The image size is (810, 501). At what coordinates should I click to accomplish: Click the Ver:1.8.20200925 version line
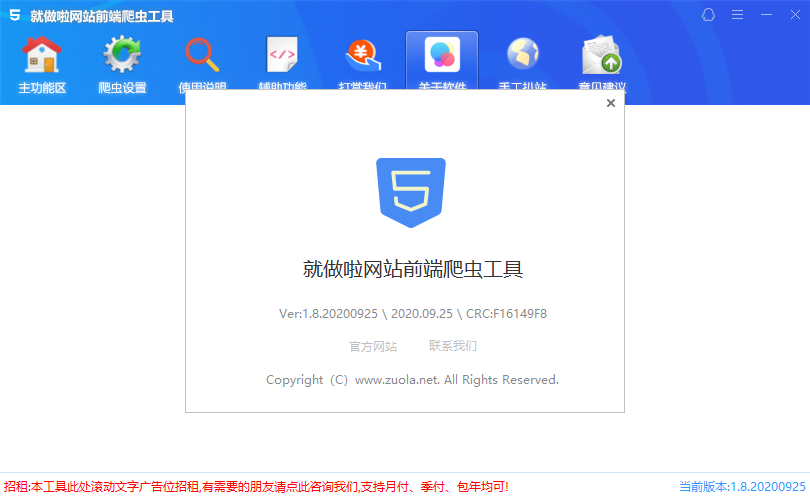point(413,314)
